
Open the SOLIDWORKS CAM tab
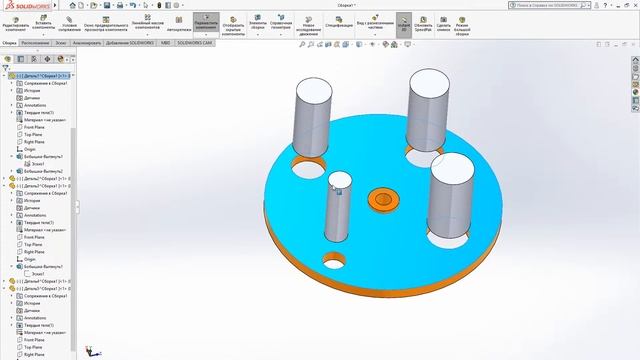tap(195, 43)
